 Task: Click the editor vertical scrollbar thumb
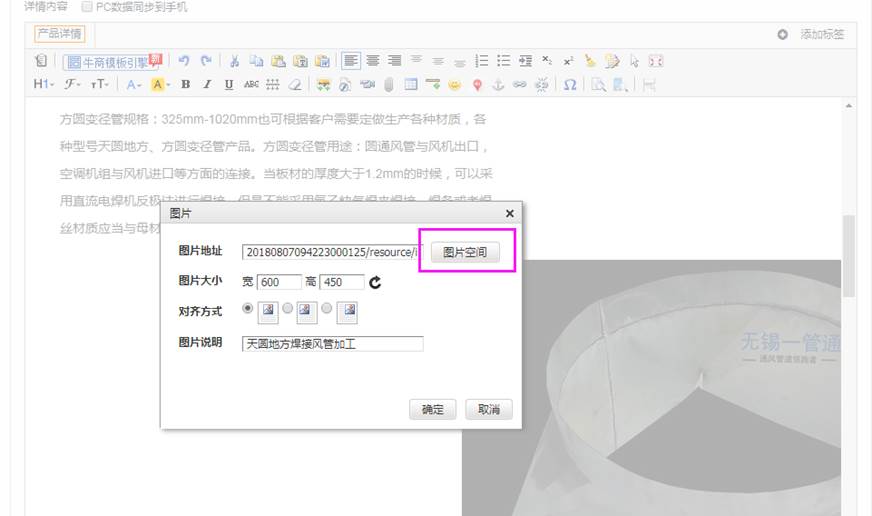tap(849, 256)
